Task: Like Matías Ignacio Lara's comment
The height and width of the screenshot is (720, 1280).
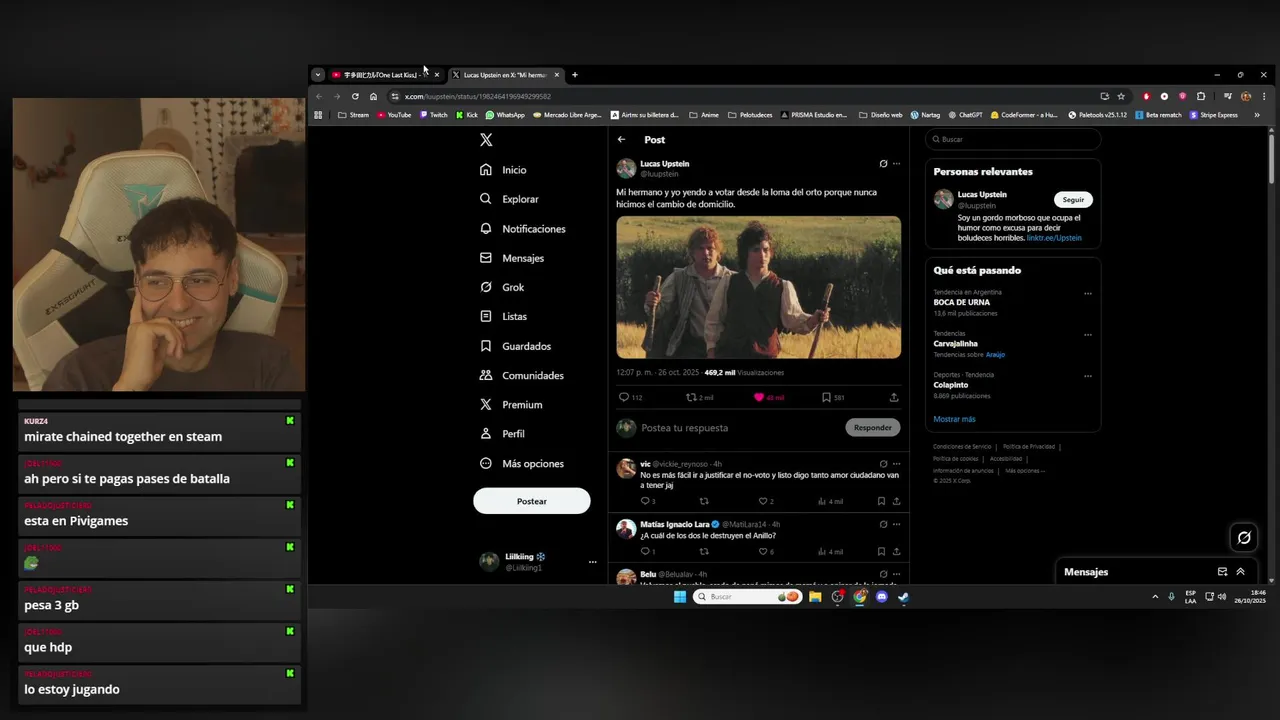Action: [x=765, y=552]
